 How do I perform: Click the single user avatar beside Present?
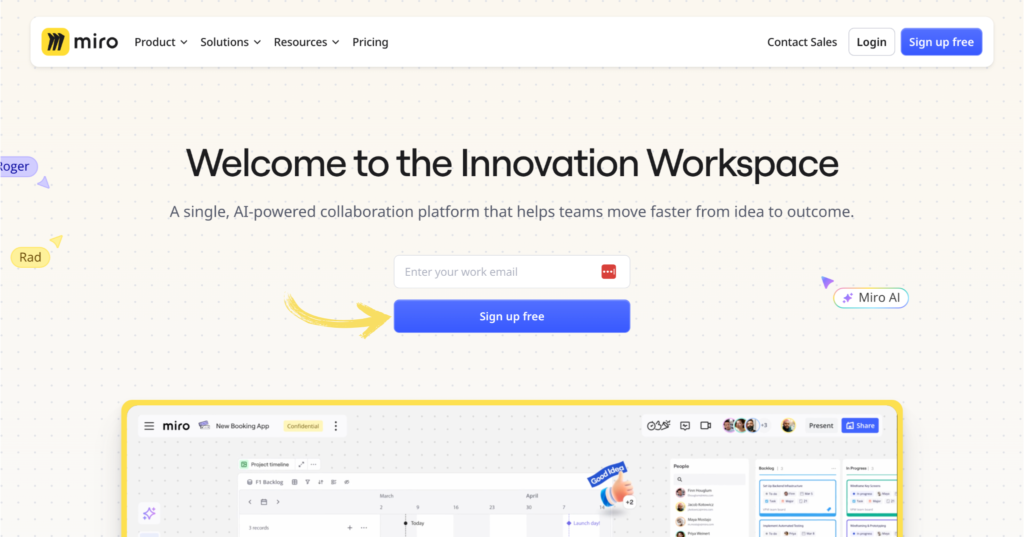788,425
